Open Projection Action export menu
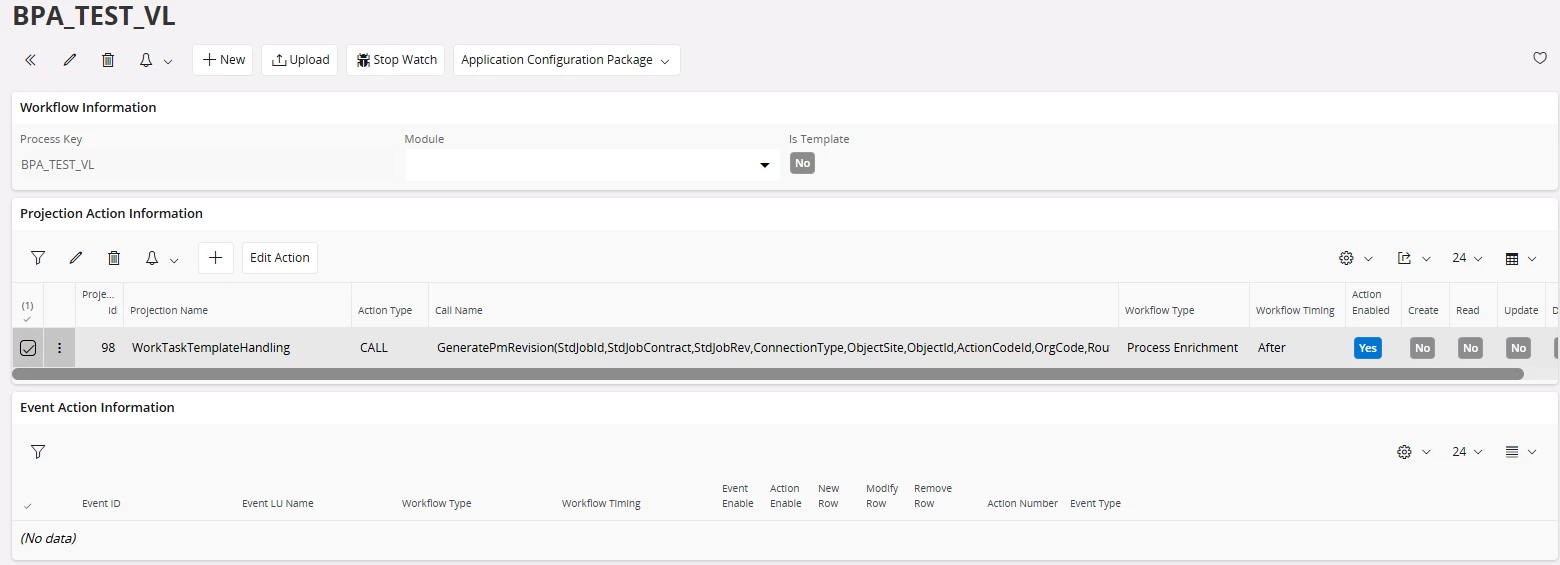Screen dimensions: 1560x565 pos(1414,258)
